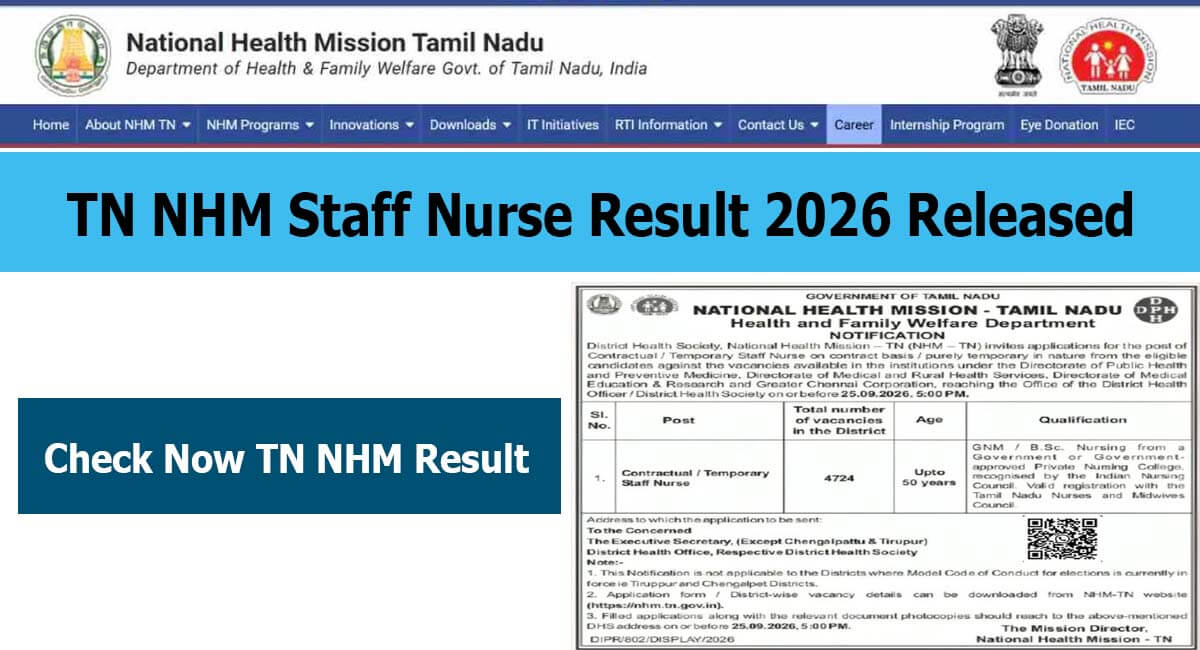
Task: Open the Eye Donation menu item
Action: [x=1059, y=125]
